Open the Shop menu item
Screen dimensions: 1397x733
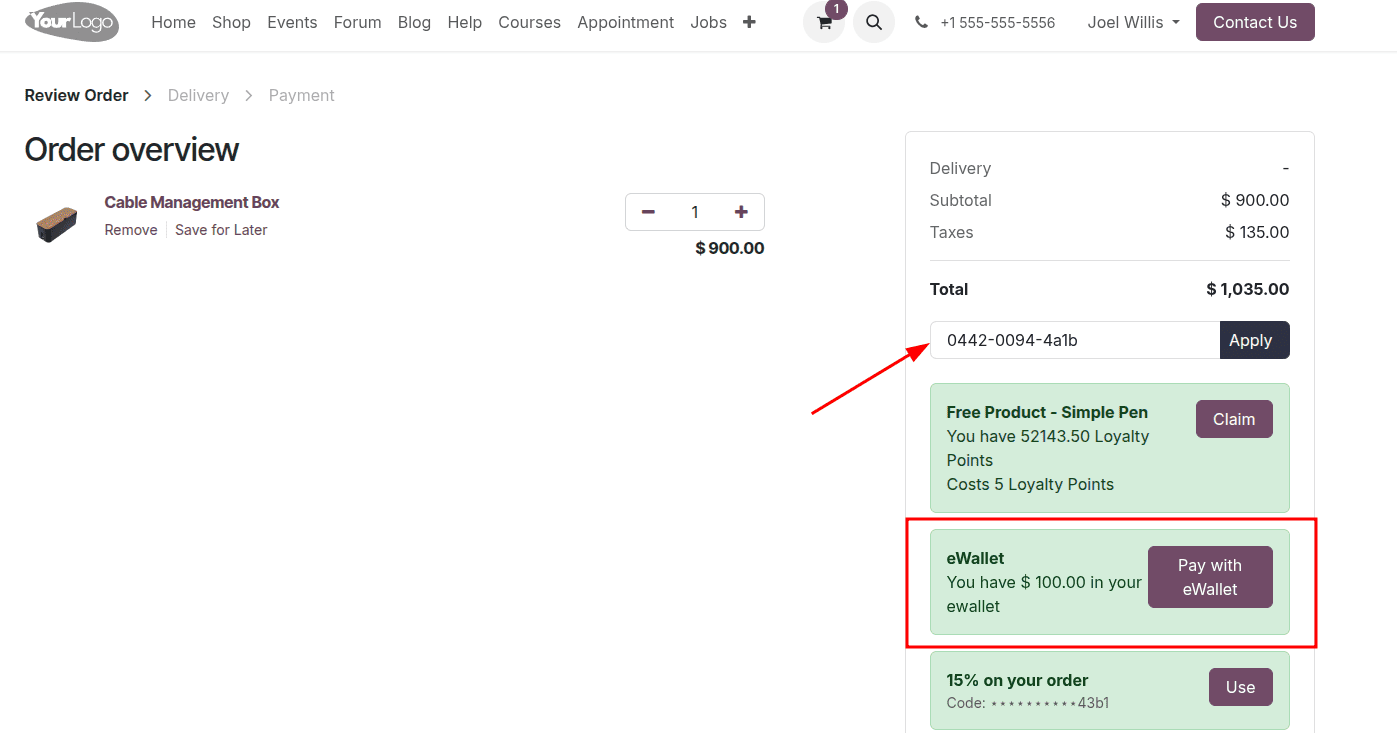click(x=231, y=22)
